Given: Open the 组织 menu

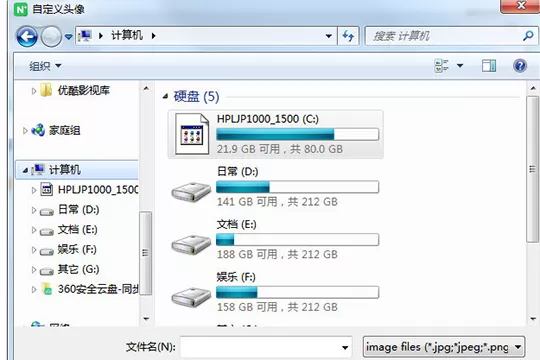Looking at the screenshot, I should coord(45,66).
